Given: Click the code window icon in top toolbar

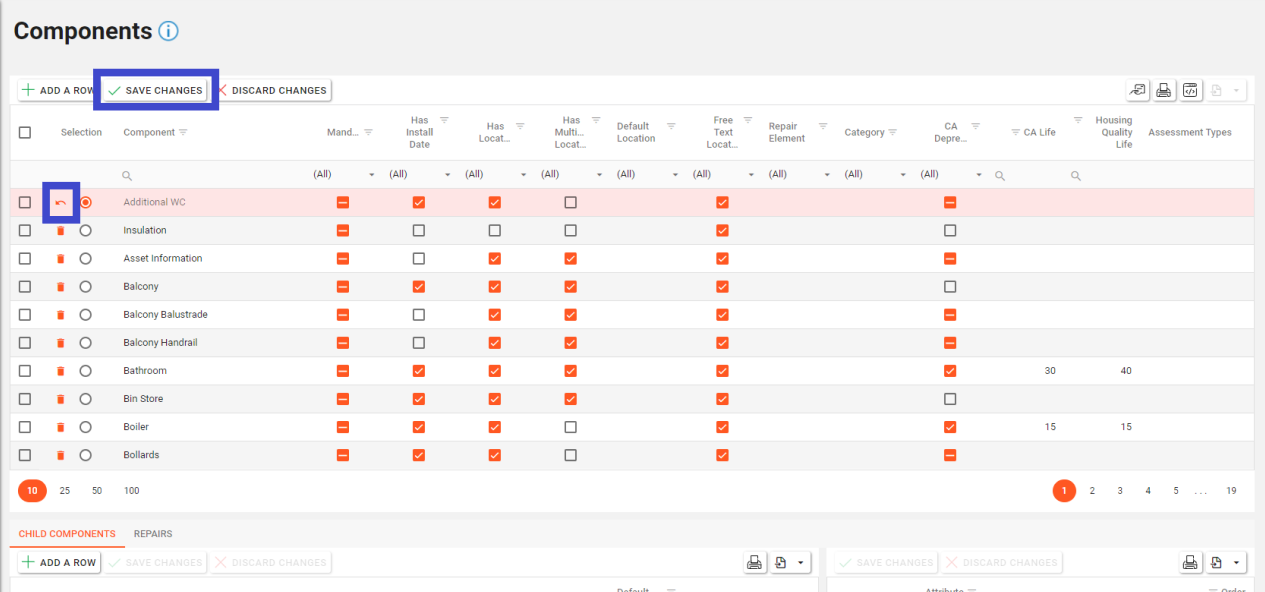Looking at the screenshot, I should point(1190,90).
